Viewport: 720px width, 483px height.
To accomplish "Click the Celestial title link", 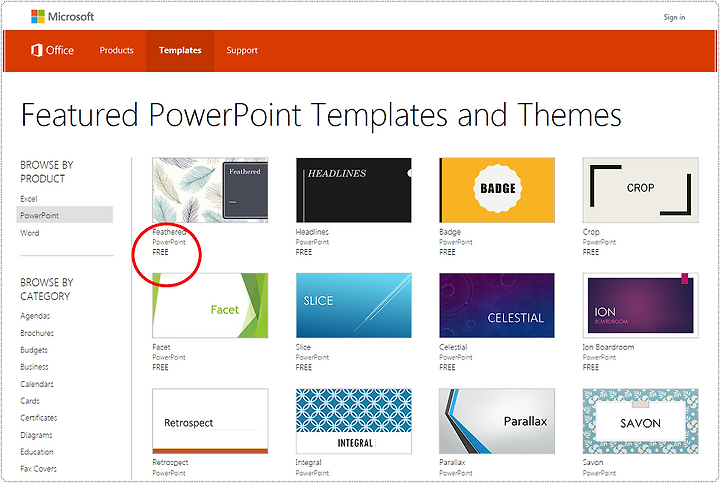I will 453,347.
